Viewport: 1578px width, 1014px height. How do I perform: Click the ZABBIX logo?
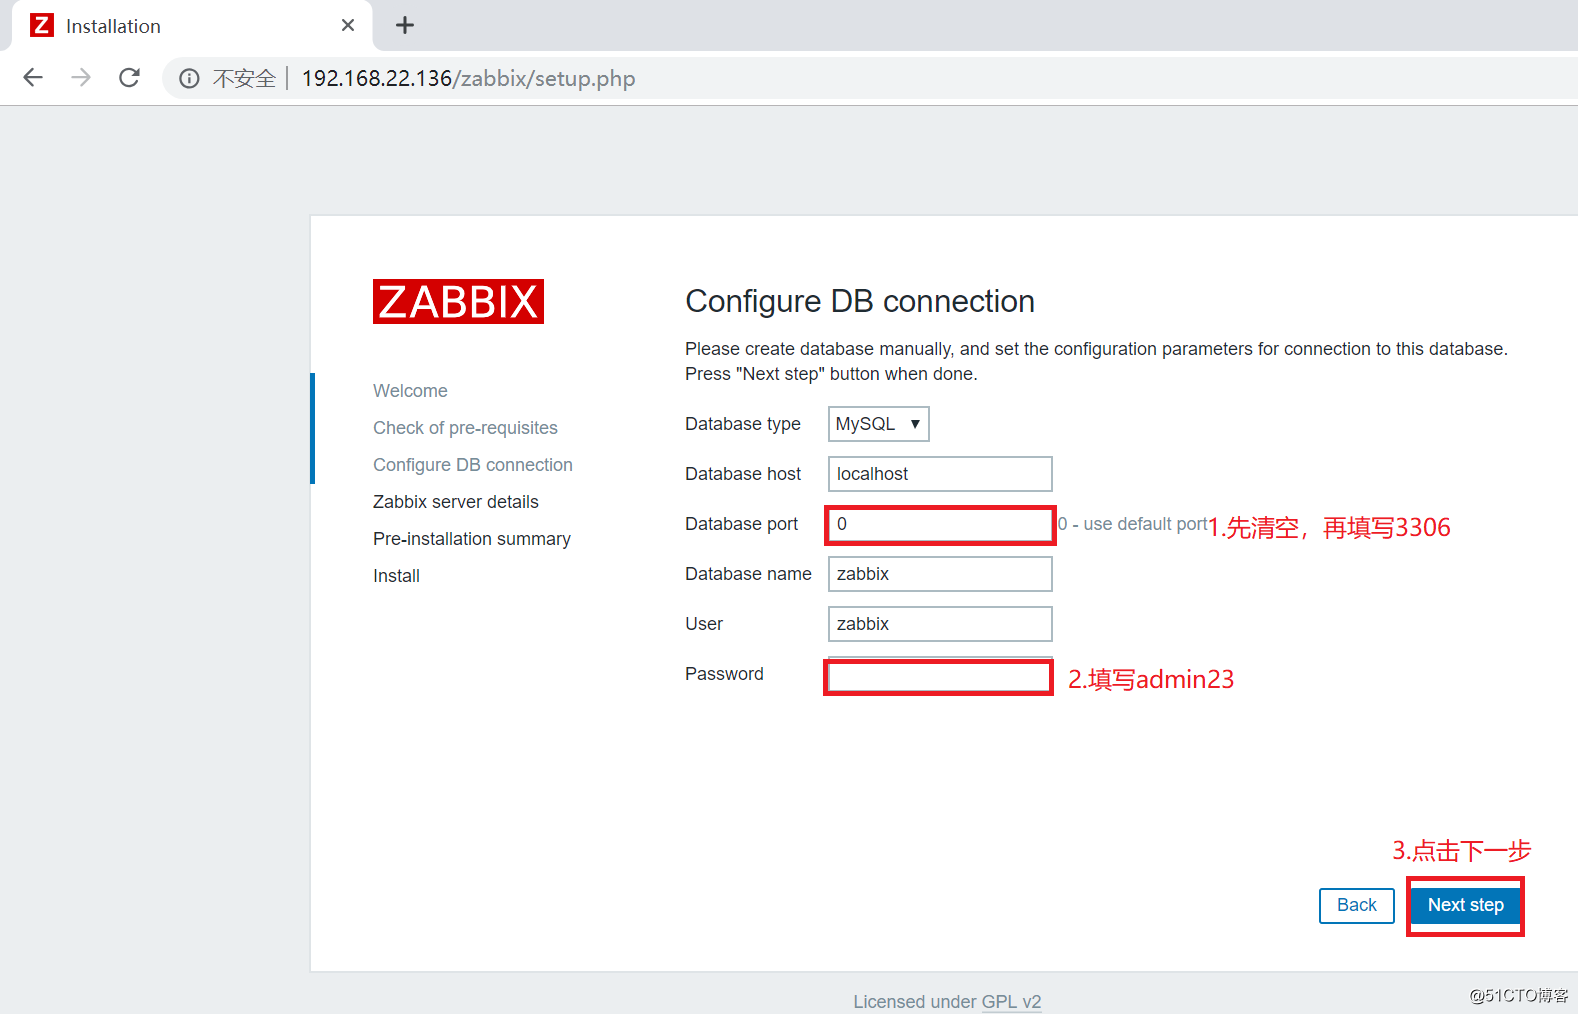458,301
